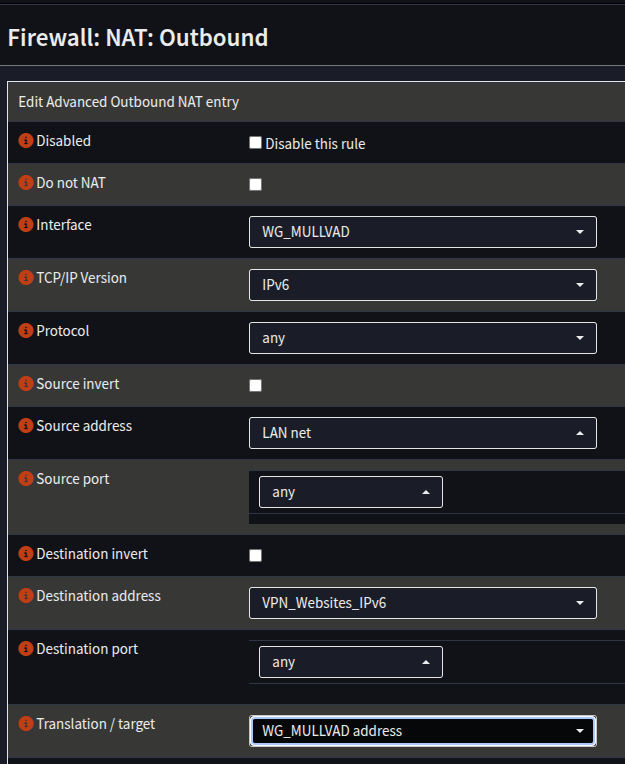Image resolution: width=625 pixels, height=764 pixels.
Task: Open the TCP/IP Version dropdown
Action: click(x=422, y=285)
